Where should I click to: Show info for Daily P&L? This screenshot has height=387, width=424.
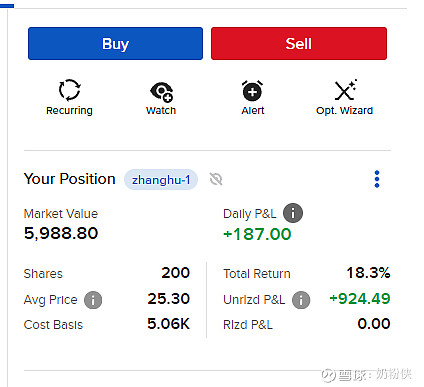pyautogui.click(x=293, y=213)
